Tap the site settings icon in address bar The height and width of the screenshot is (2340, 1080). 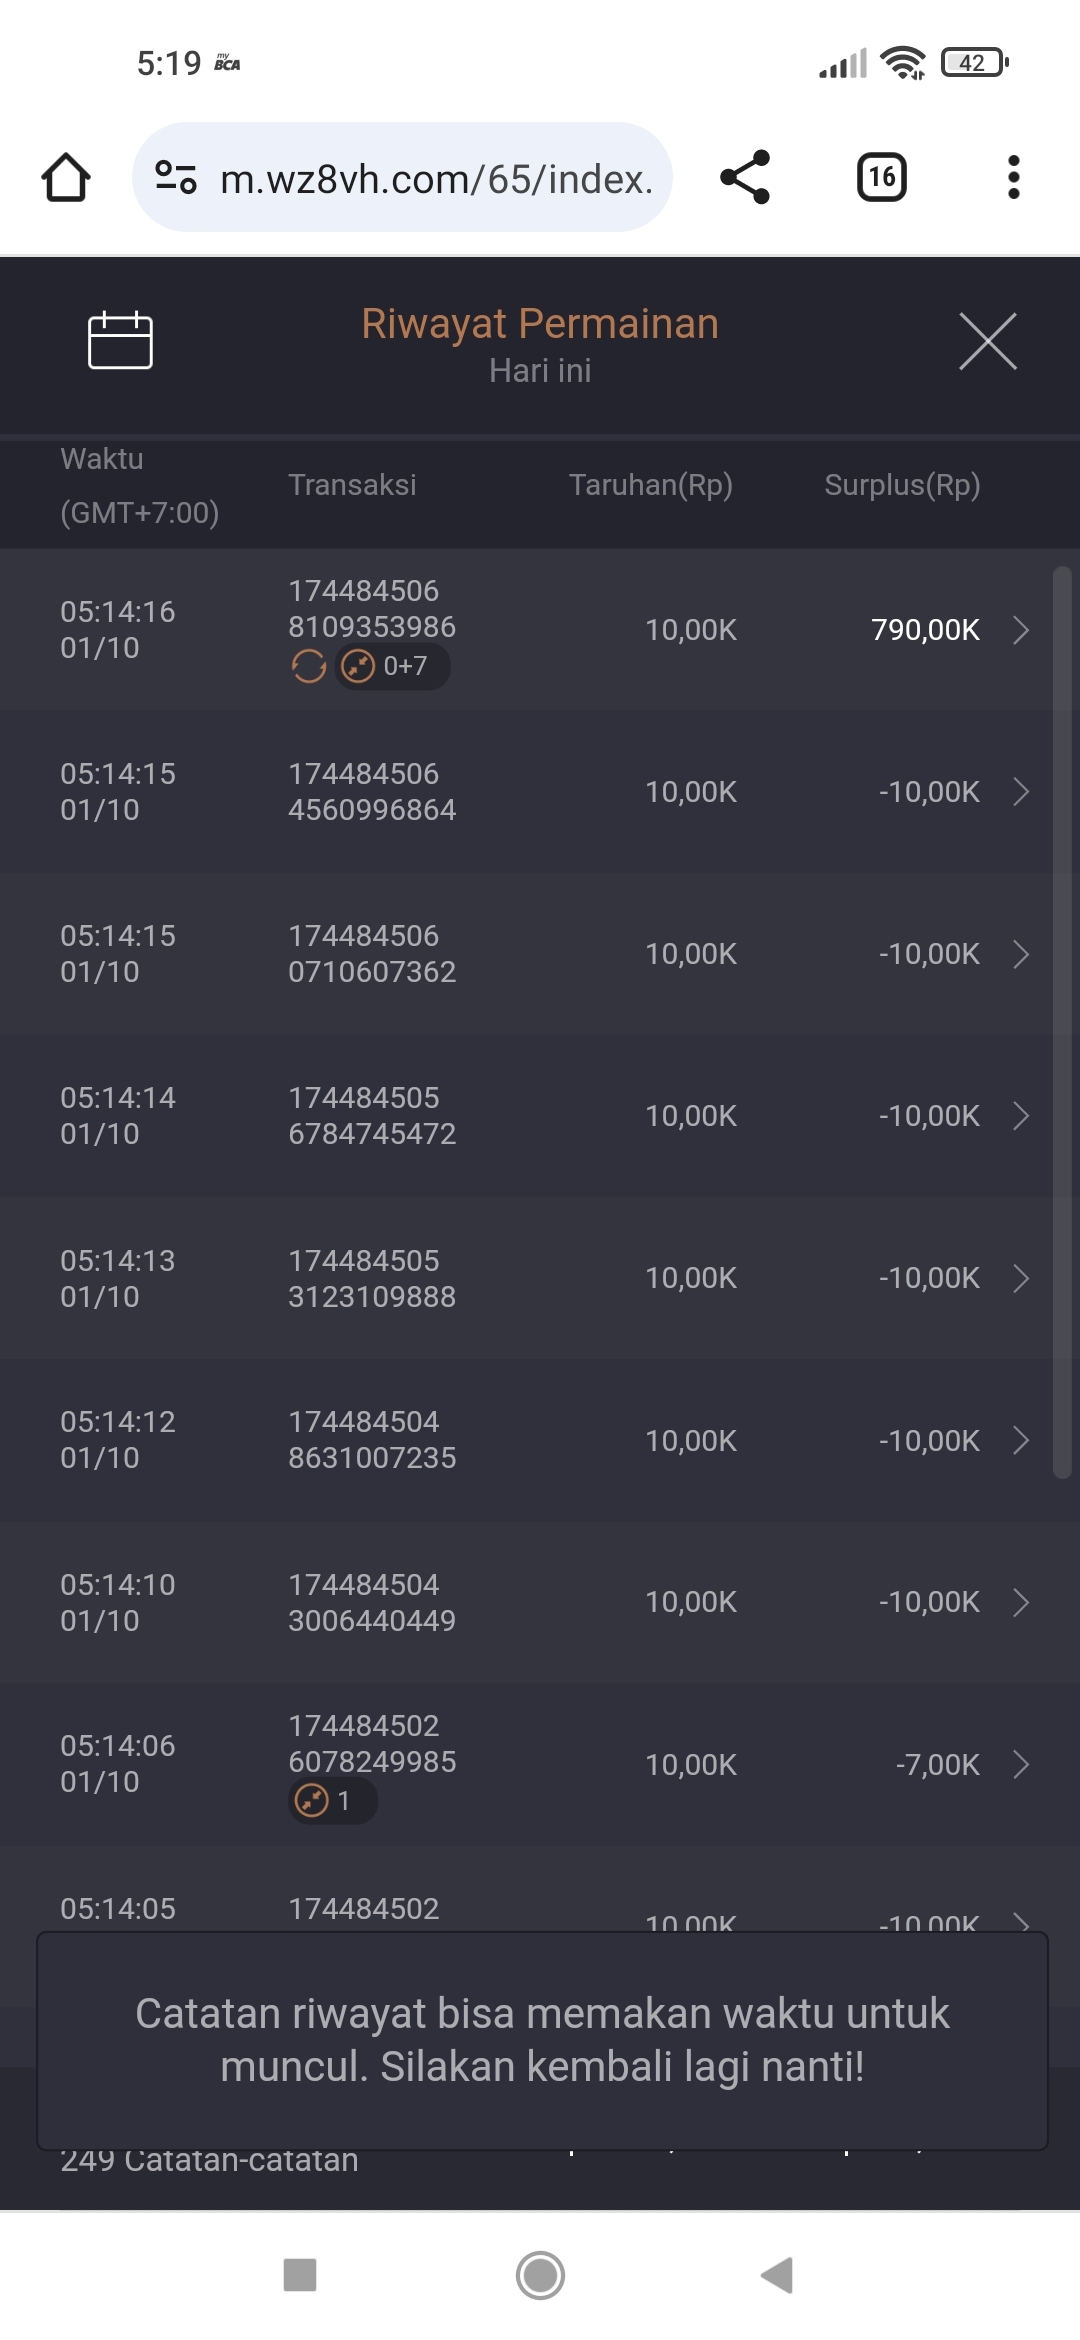(176, 178)
